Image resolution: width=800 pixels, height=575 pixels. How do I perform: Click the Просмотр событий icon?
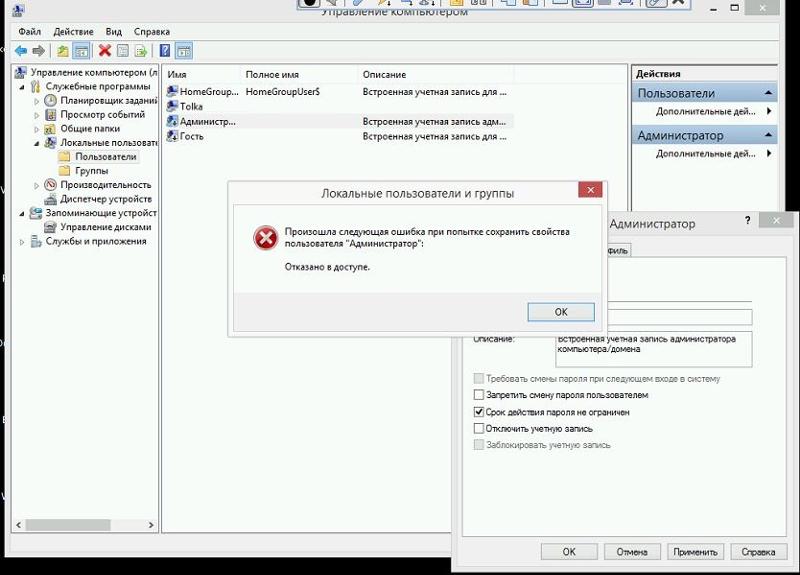coord(50,115)
